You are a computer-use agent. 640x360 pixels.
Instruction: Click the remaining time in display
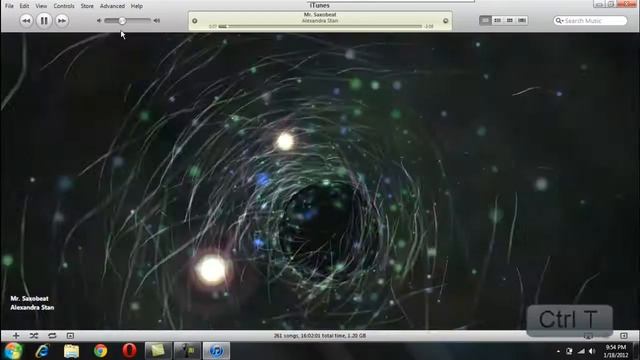pos(429,27)
